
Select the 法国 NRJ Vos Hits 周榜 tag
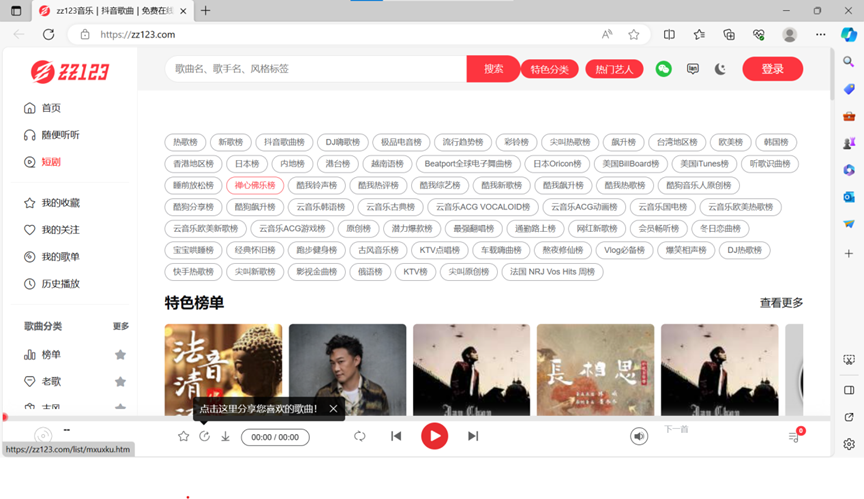pos(552,272)
